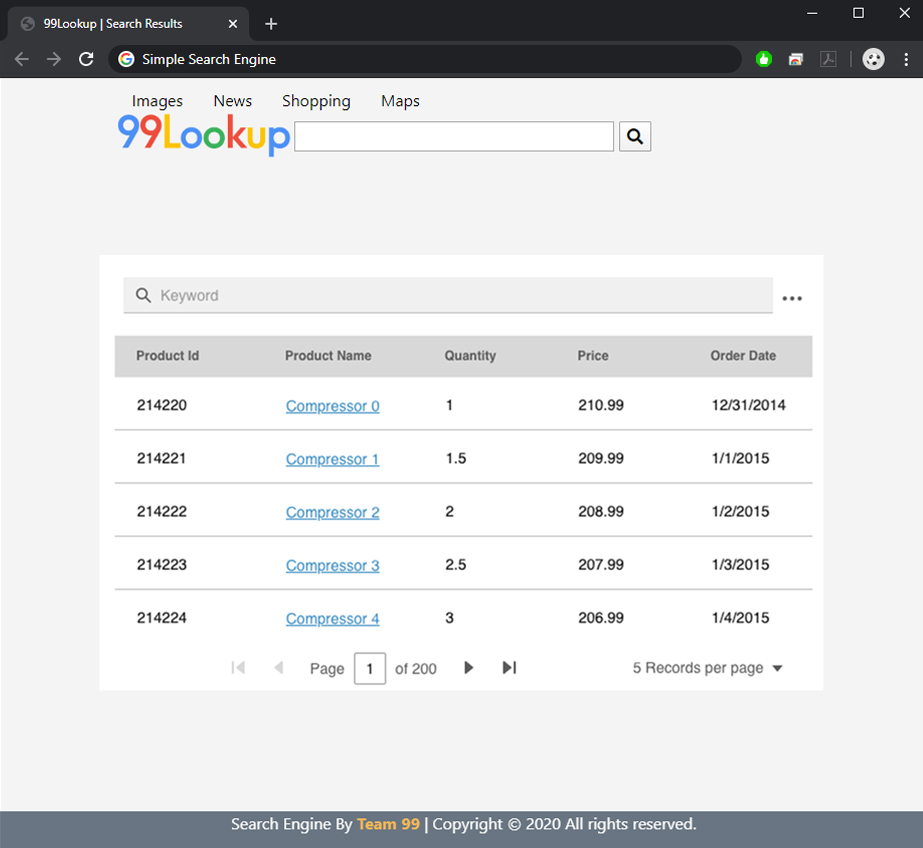Click the main 99Lookup search box
This screenshot has height=848, width=923.
click(x=454, y=137)
